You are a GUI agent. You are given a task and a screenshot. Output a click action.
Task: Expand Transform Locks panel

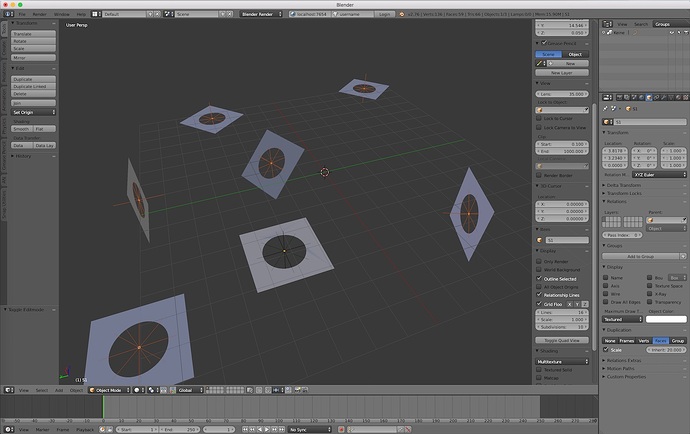[624, 193]
